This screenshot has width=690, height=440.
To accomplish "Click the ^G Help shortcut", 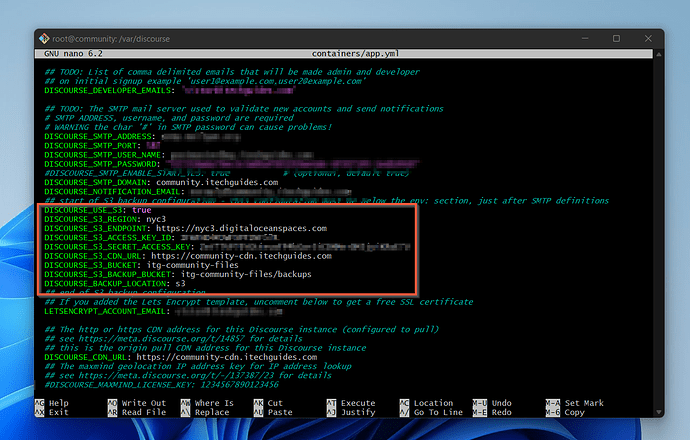I will tap(52, 403).
